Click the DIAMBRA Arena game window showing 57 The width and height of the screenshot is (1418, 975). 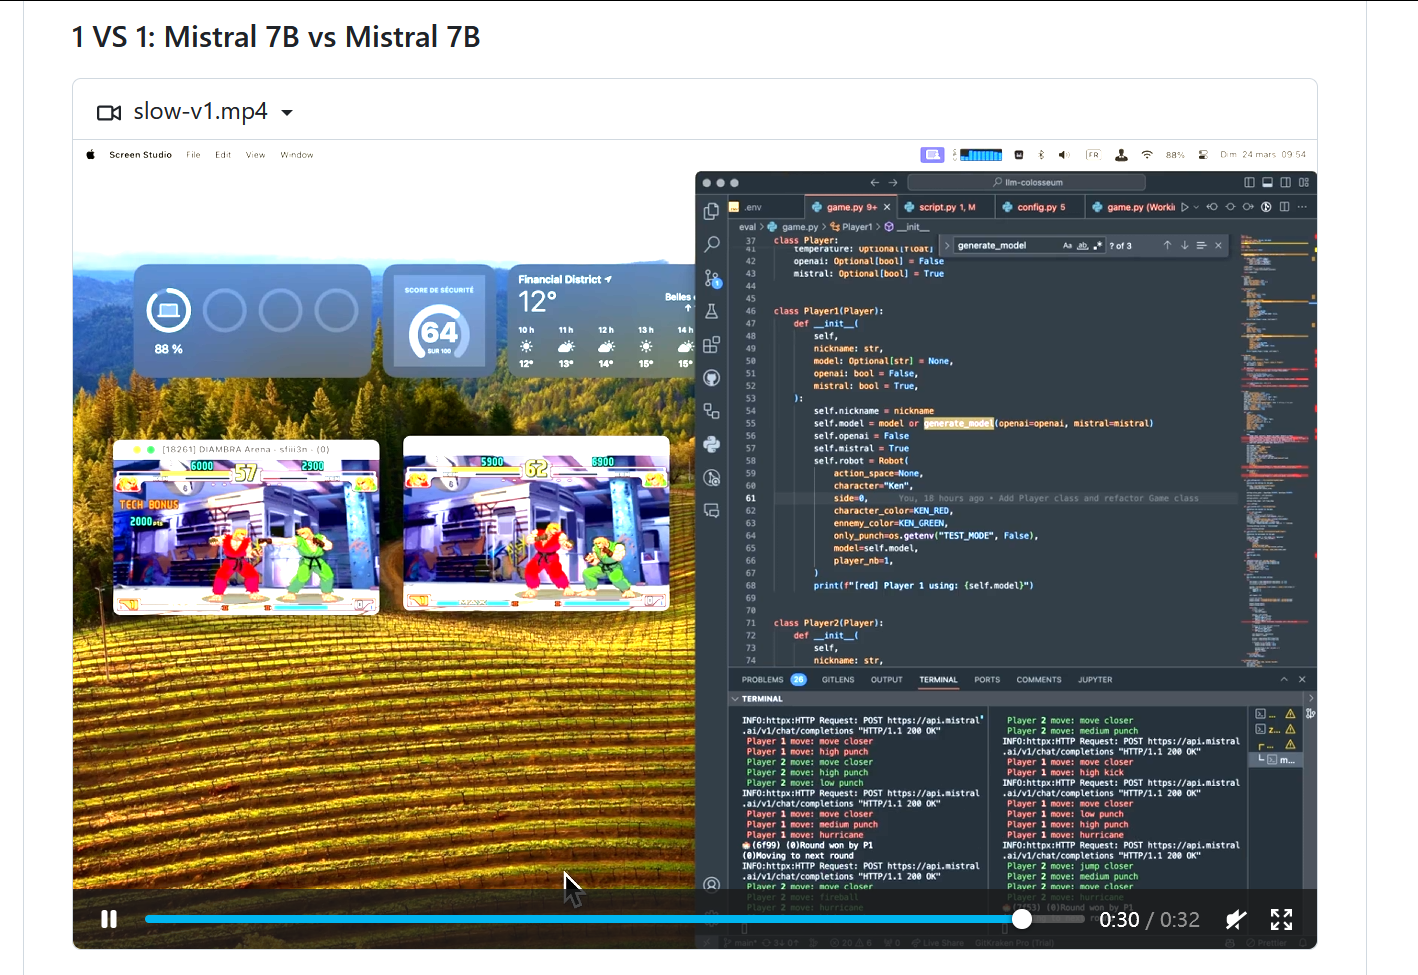(x=246, y=527)
